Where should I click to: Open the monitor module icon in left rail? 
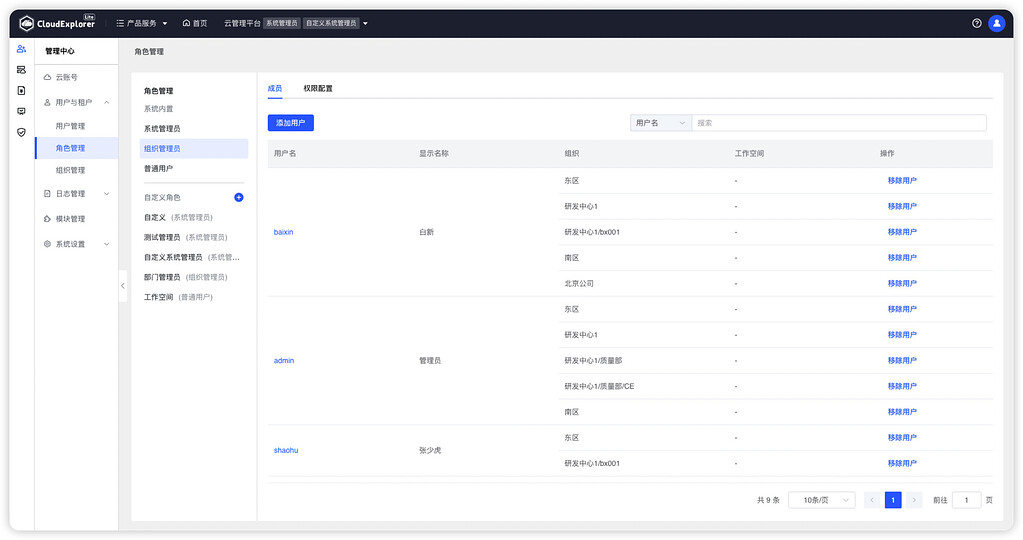(21, 111)
